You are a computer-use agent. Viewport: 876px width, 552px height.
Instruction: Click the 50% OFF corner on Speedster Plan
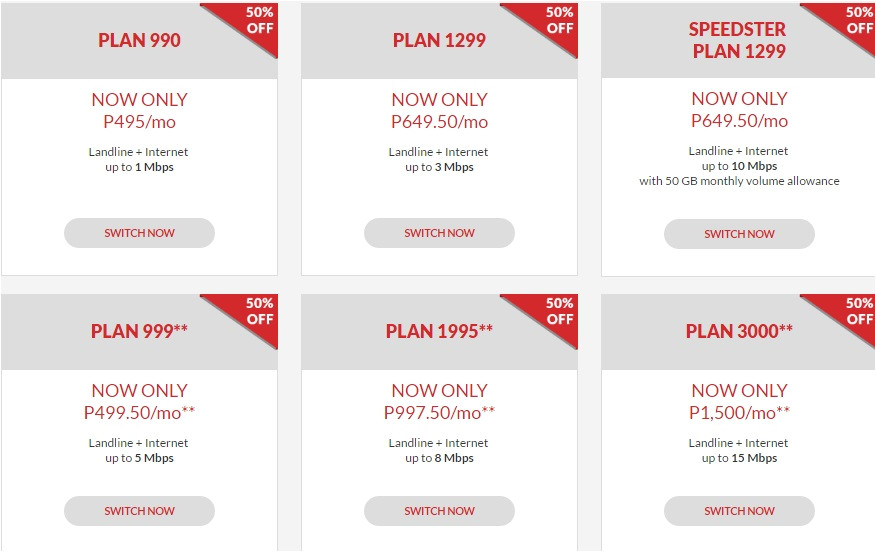tap(857, 21)
